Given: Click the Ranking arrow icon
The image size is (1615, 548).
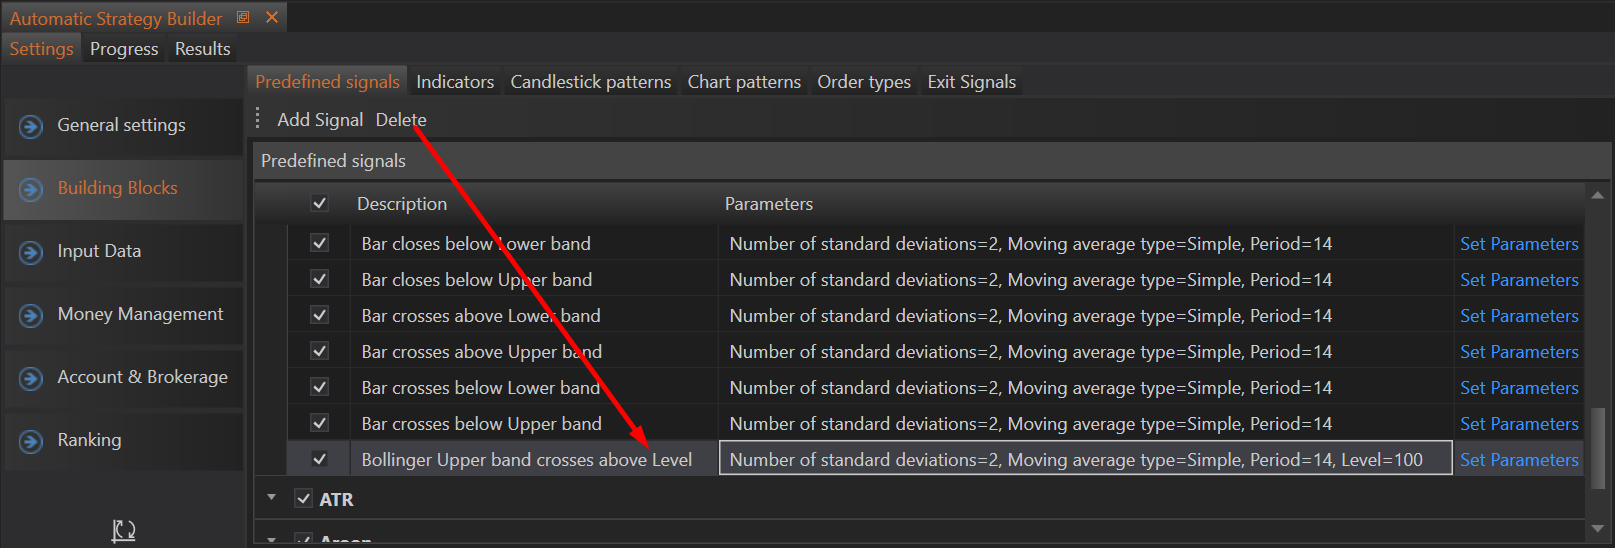Looking at the screenshot, I should point(31,441).
